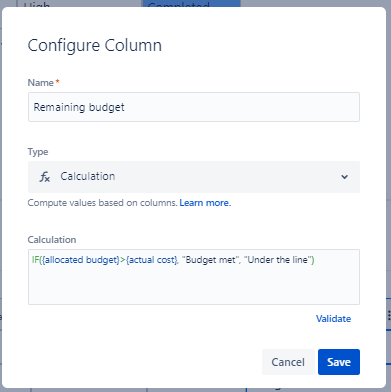
Task: Click the {actual cost} token in formula
Action: pyautogui.click(x=152, y=260)
